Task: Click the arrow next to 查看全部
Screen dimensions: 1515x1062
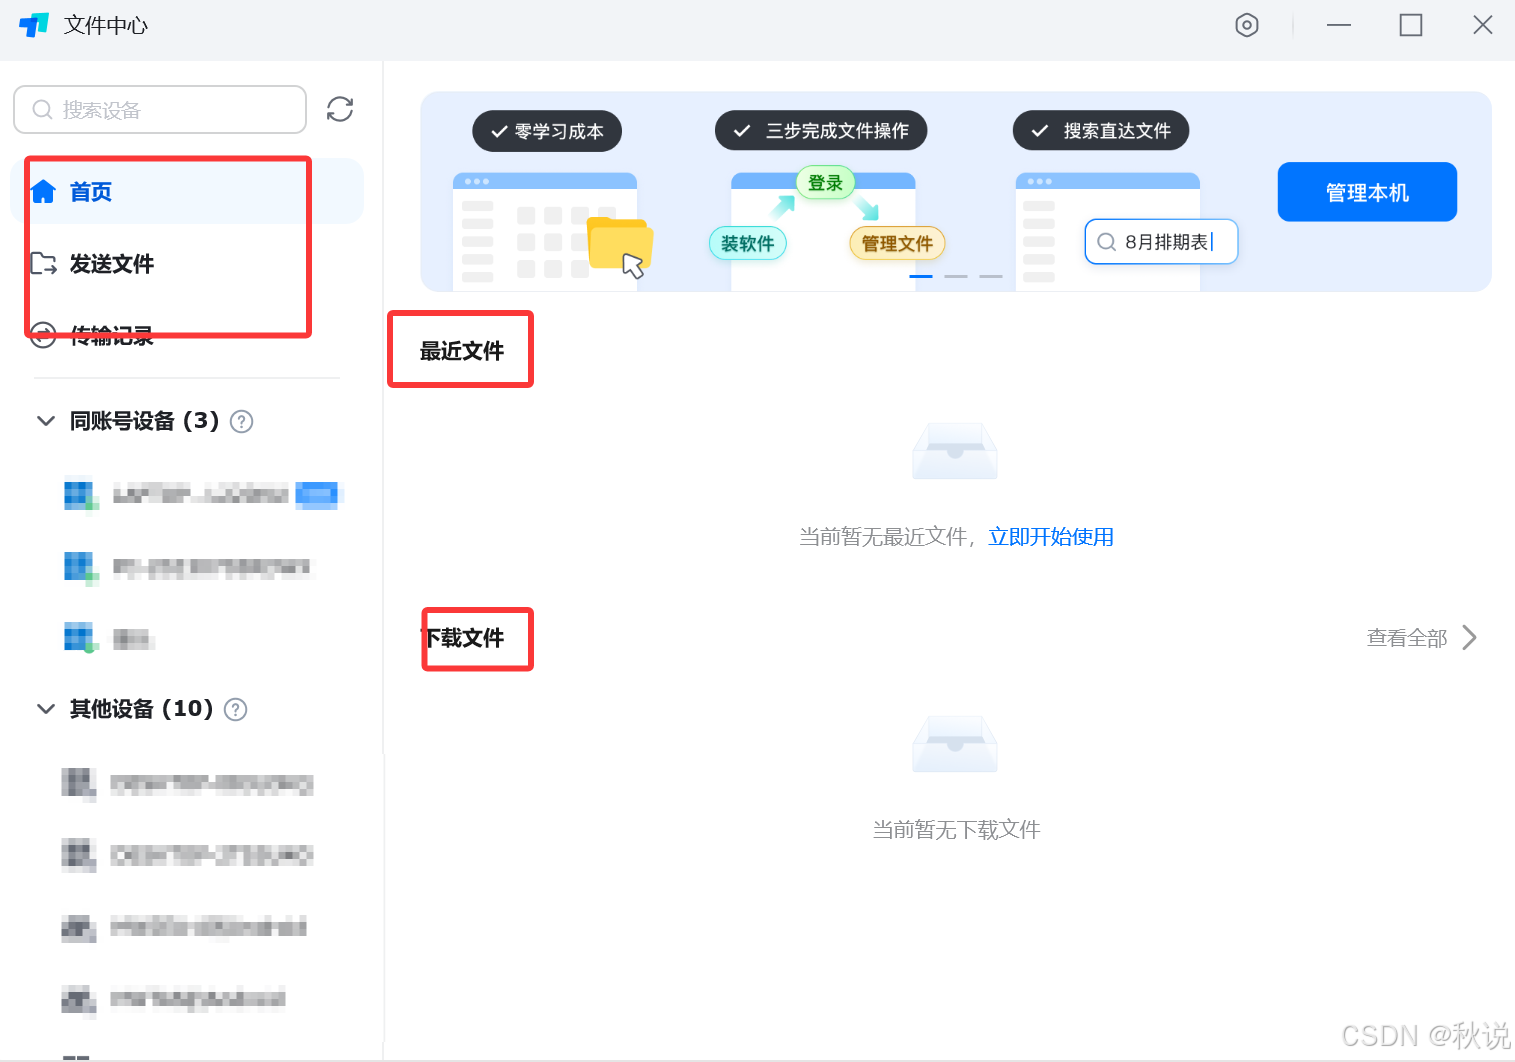Action: click(1469, 637)
